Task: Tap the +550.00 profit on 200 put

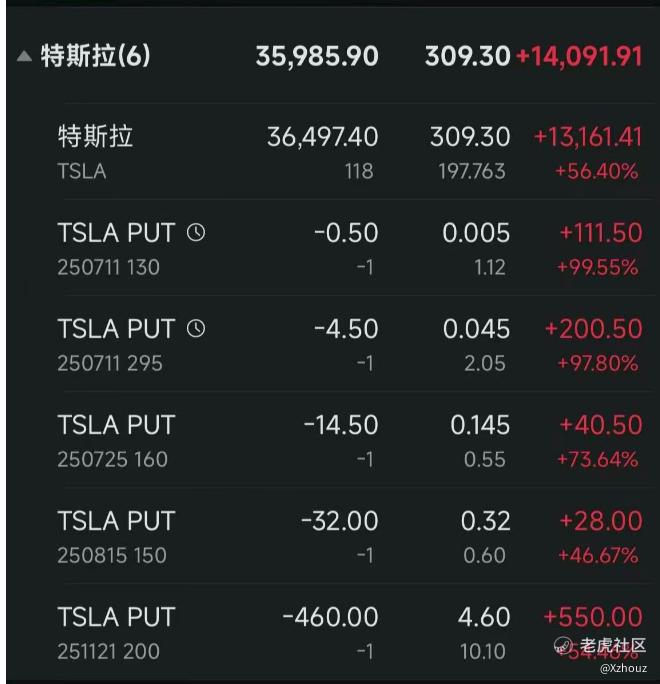Action: [x=593, y=617]
